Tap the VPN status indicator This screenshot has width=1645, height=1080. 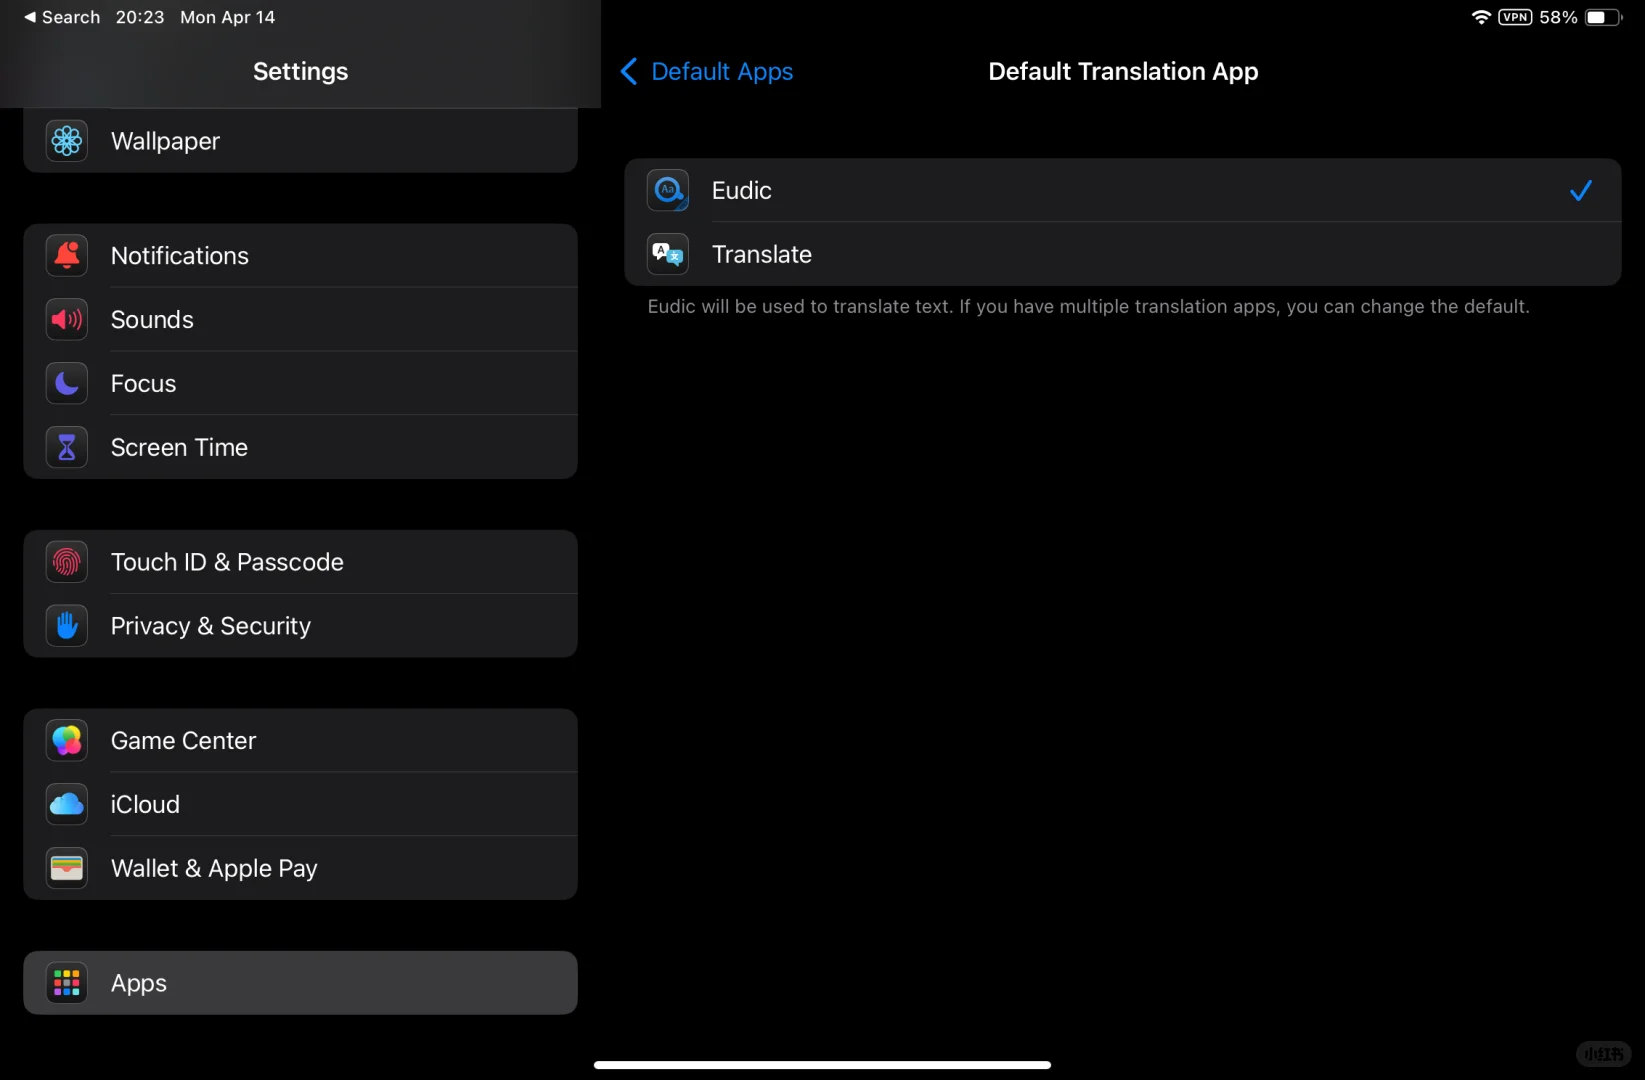click(x=1515, y=17)
